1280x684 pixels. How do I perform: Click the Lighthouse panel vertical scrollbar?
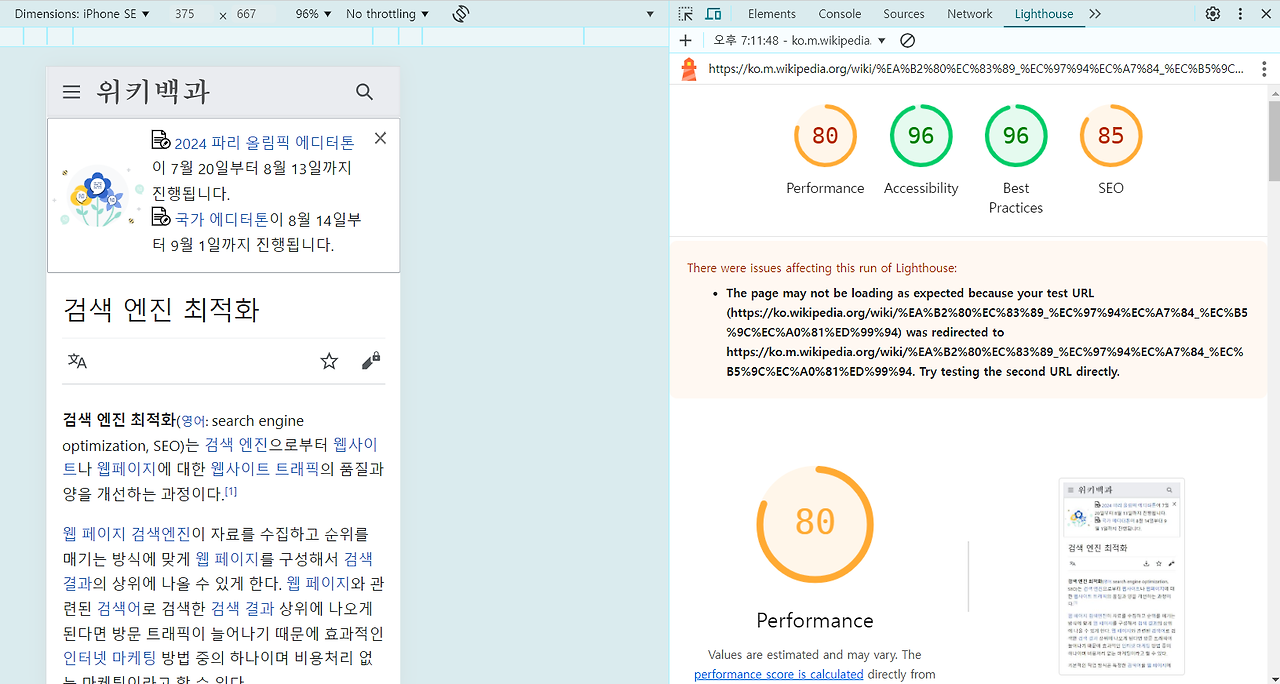1273,140
